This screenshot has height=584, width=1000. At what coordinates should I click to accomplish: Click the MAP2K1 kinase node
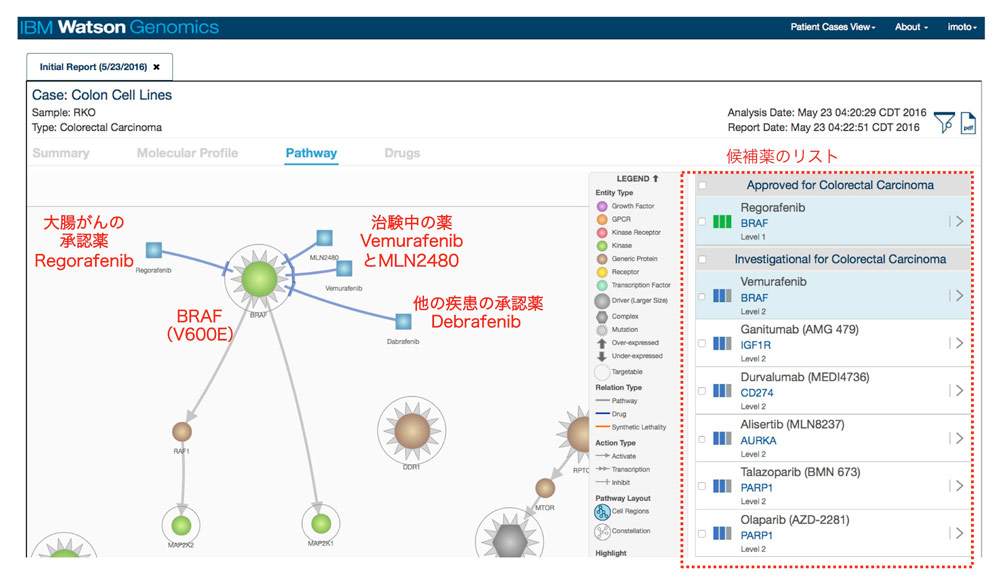click(x=321, y=523)
